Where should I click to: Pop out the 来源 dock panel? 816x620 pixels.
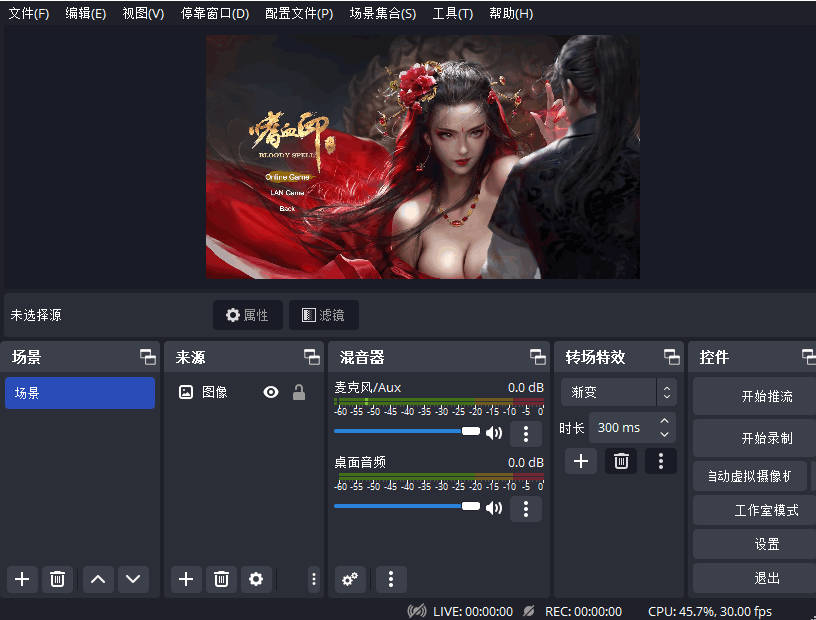pos(312,357)
